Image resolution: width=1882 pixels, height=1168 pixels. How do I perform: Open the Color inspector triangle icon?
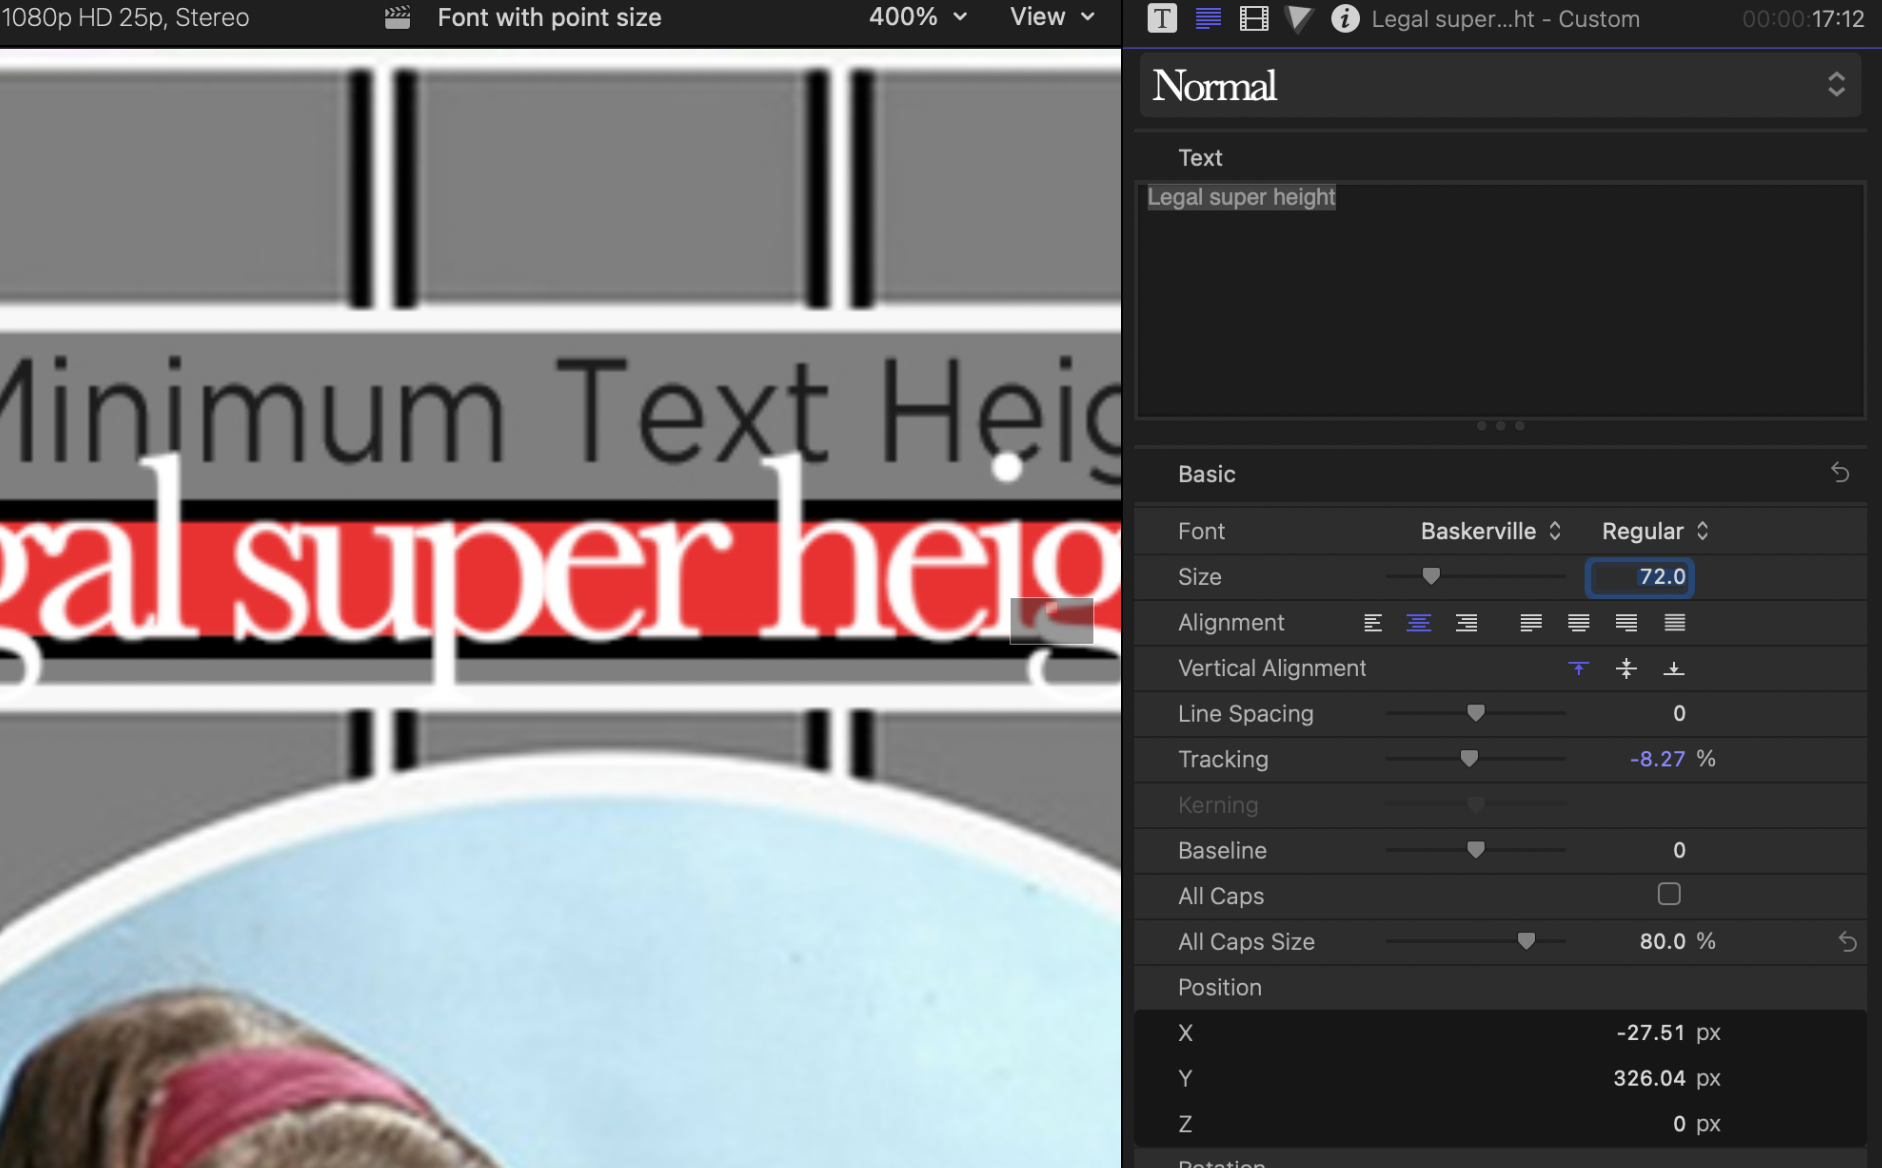1298,18
